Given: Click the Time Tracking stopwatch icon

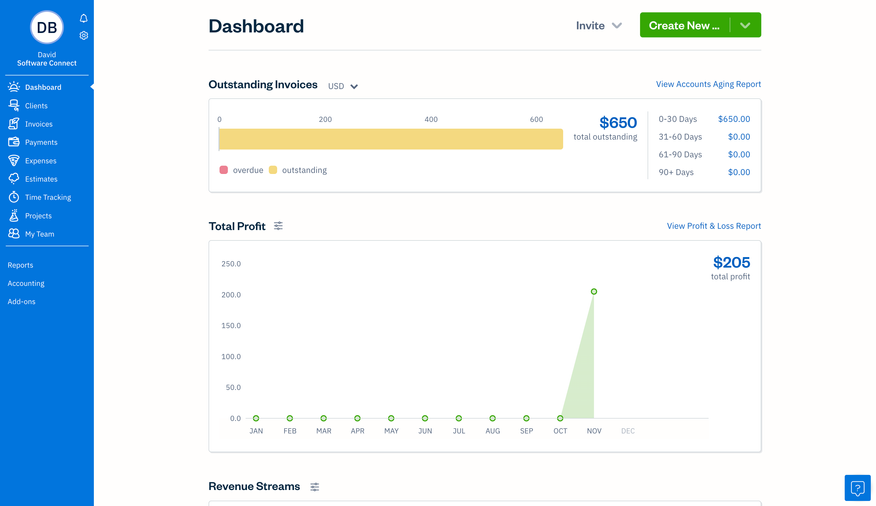Looking at the screenshot, I should (14, 197).
